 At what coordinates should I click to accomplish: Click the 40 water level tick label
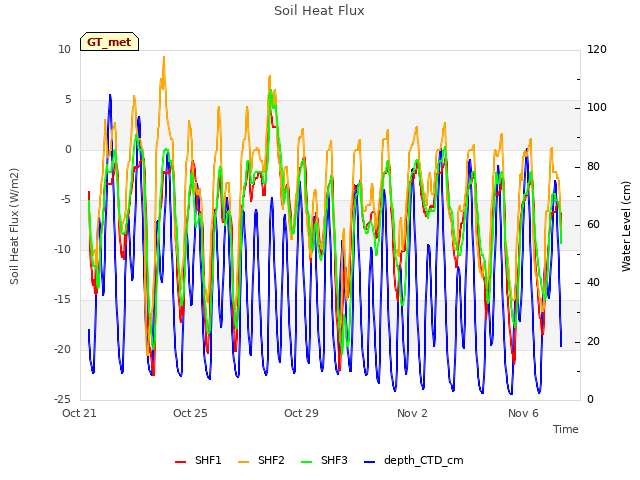(593, 282)
